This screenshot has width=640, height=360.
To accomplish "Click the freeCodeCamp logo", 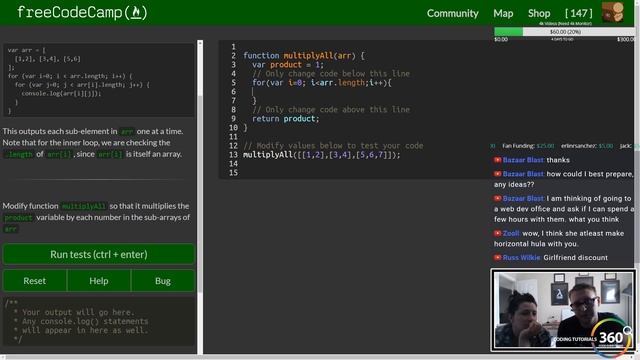I will click(82, 13).
